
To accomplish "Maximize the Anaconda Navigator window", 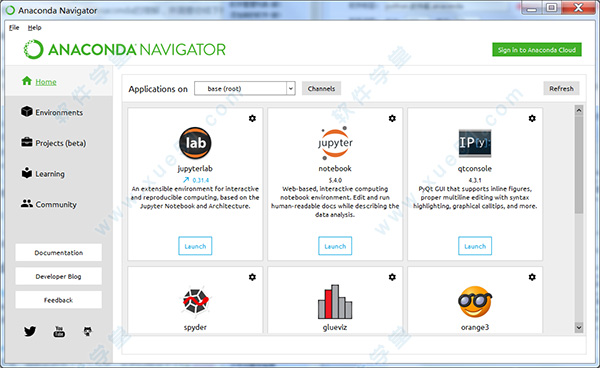I will point(551,8).
